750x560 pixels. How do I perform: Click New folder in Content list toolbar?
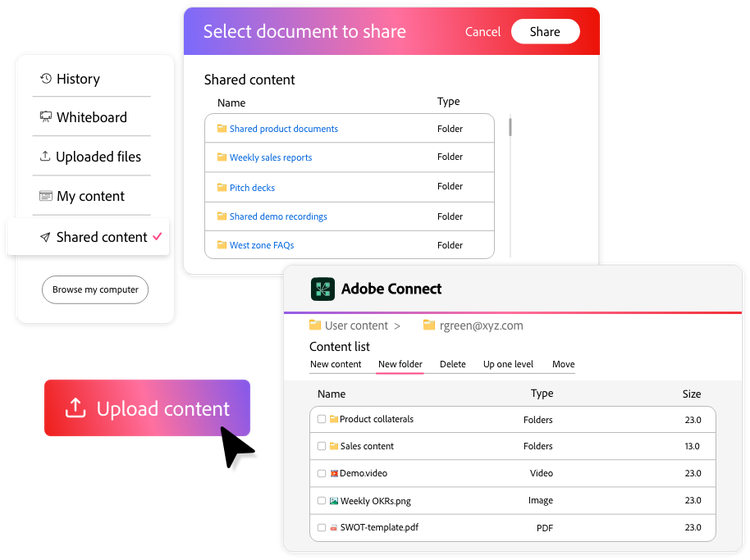(x=400, y=364)
